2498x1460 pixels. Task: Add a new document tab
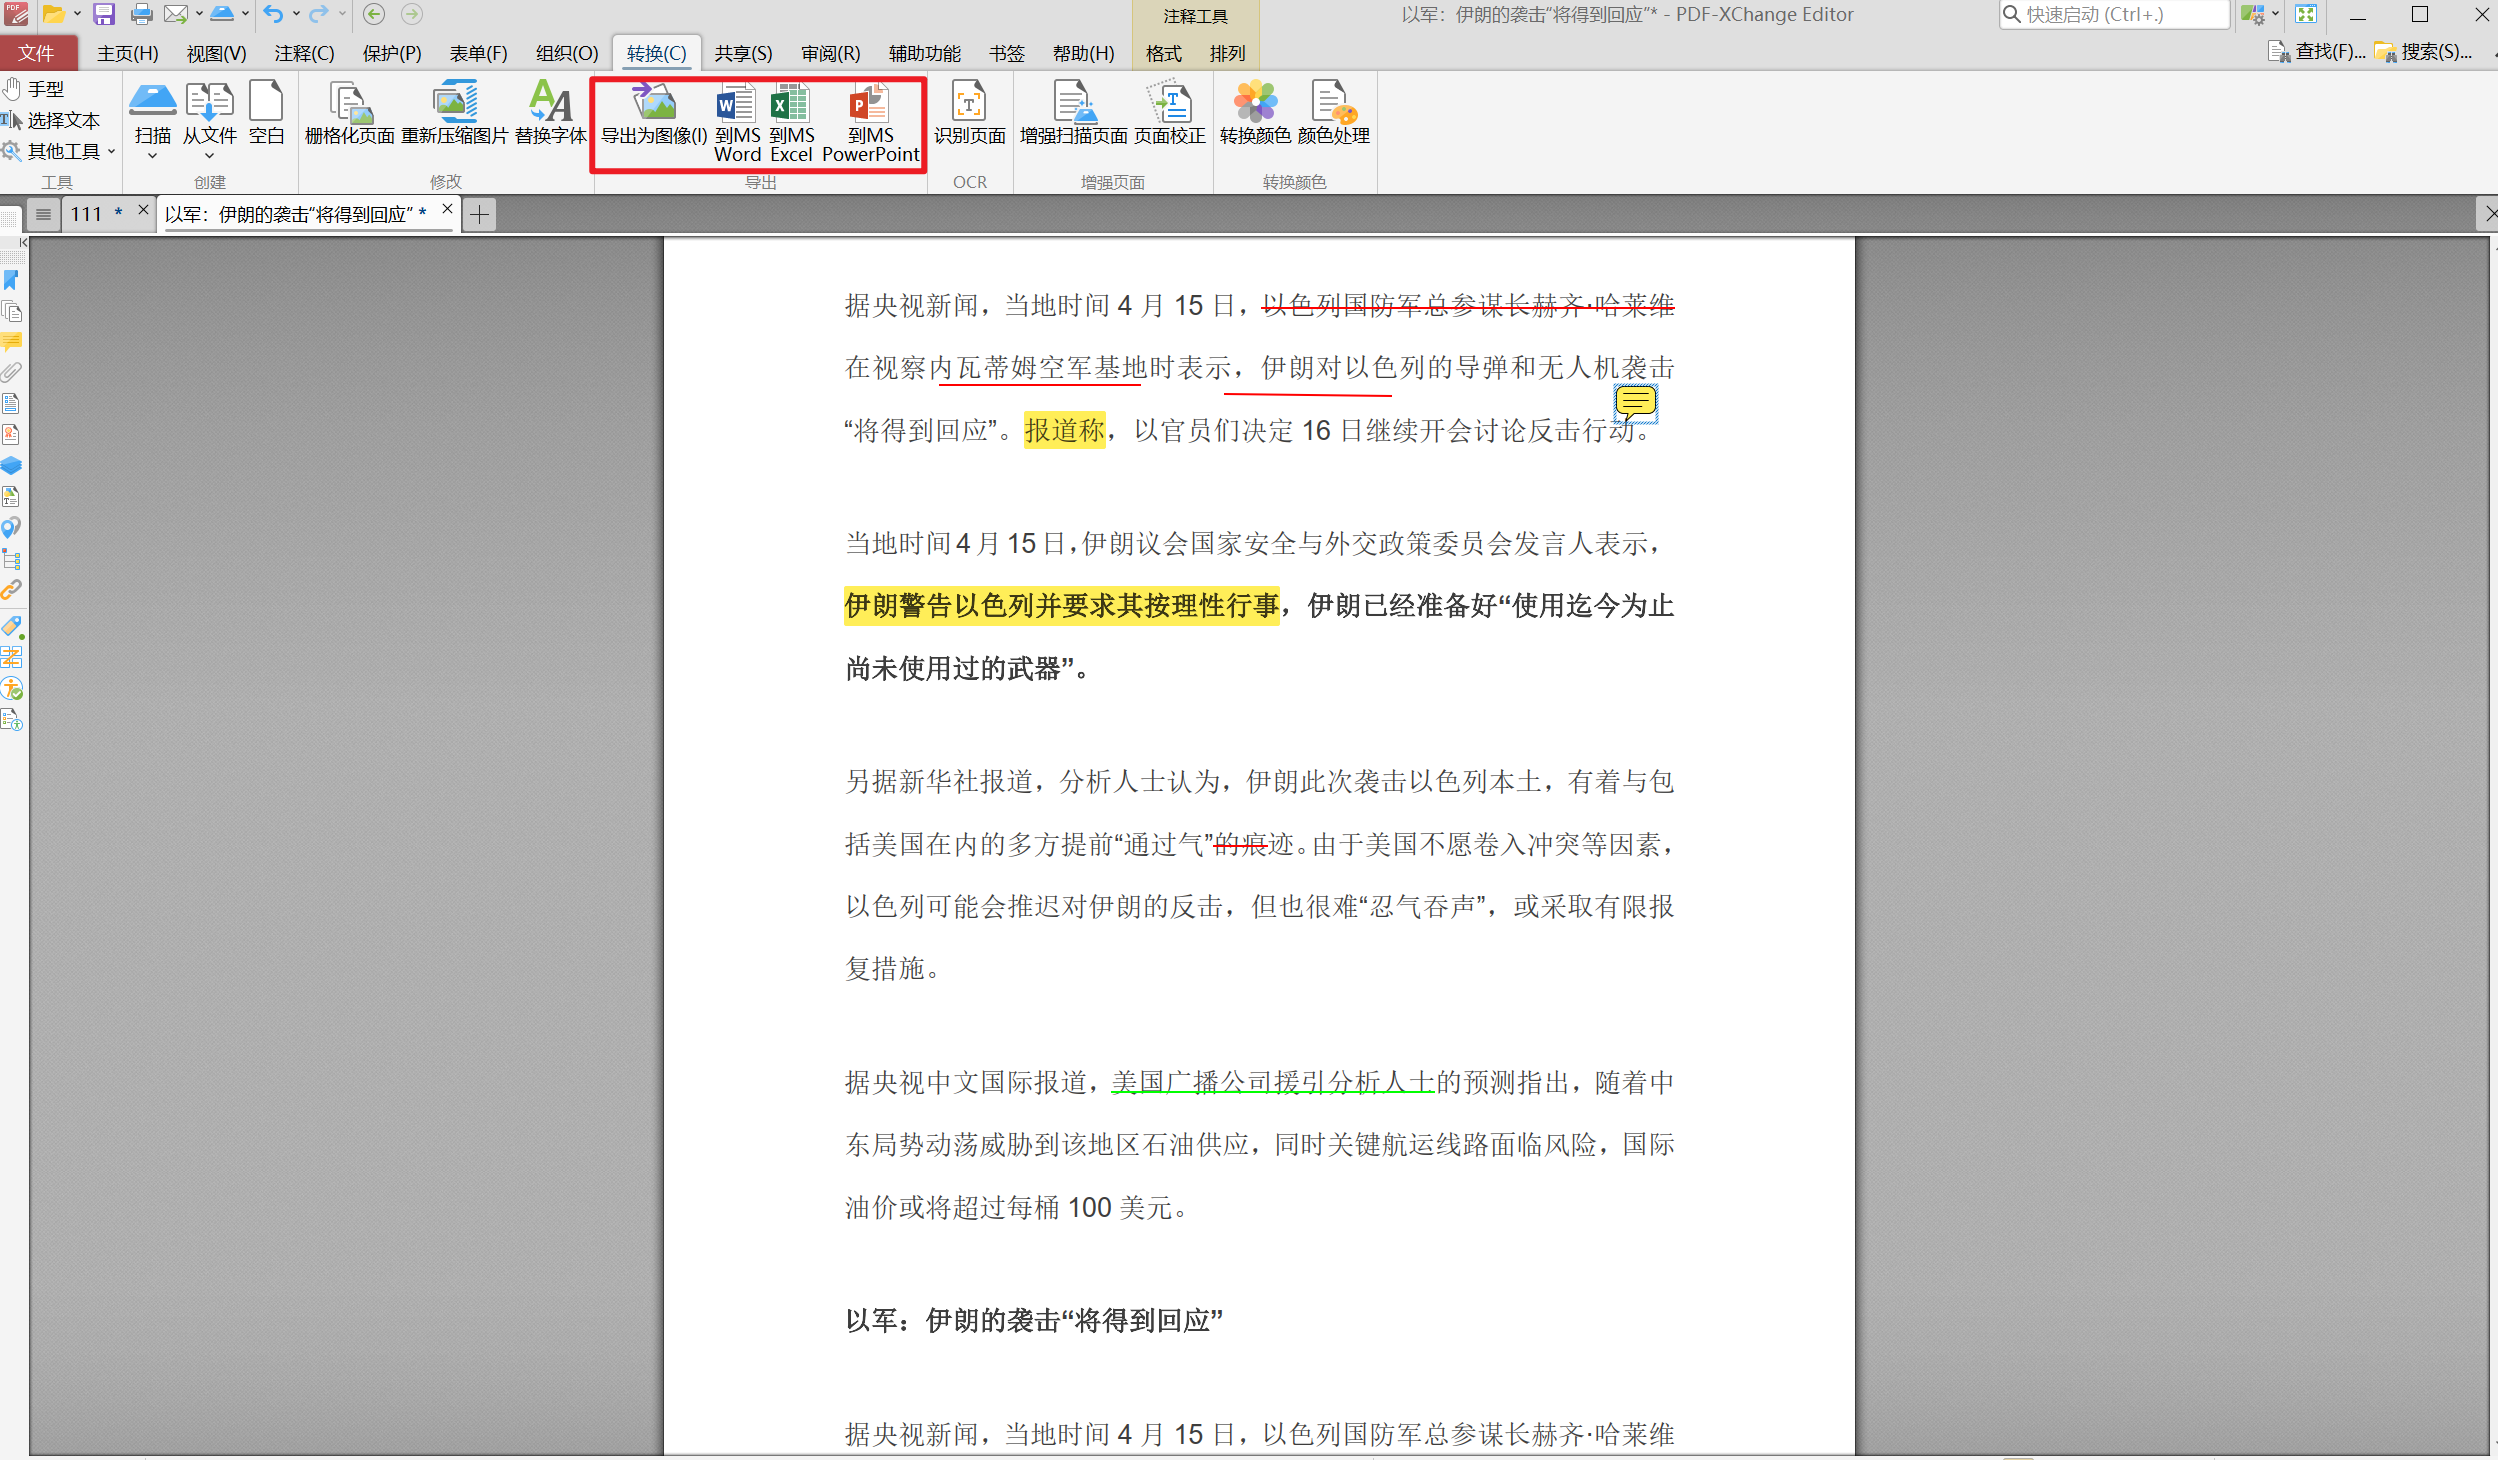click(480, 214)
